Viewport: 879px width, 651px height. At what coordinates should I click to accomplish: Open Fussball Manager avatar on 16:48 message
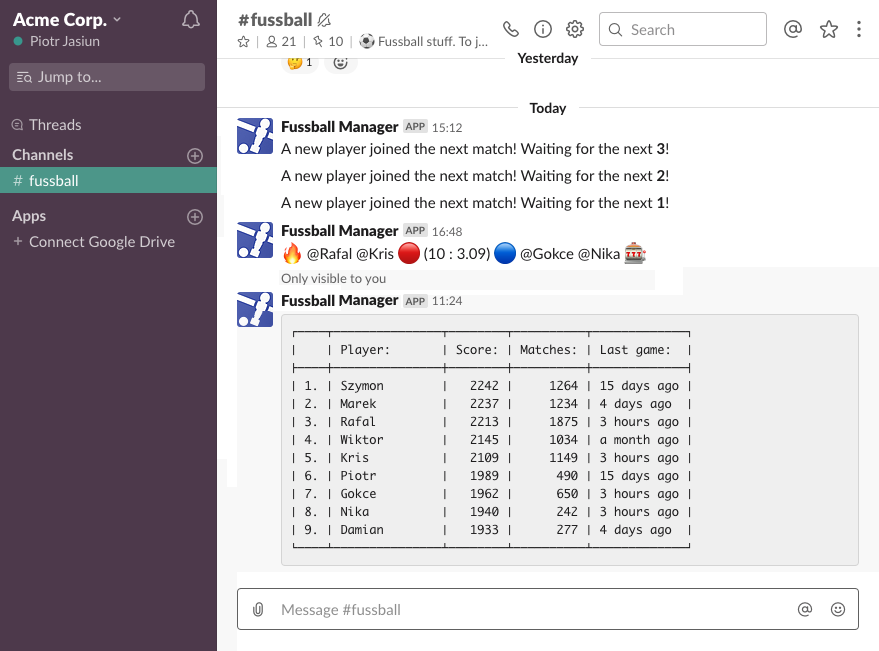click(255, 240)
